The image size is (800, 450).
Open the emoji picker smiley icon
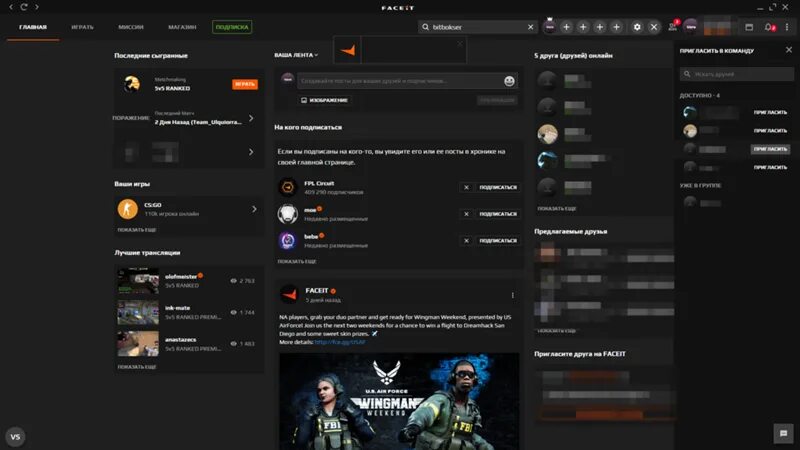tap(509, 81)
